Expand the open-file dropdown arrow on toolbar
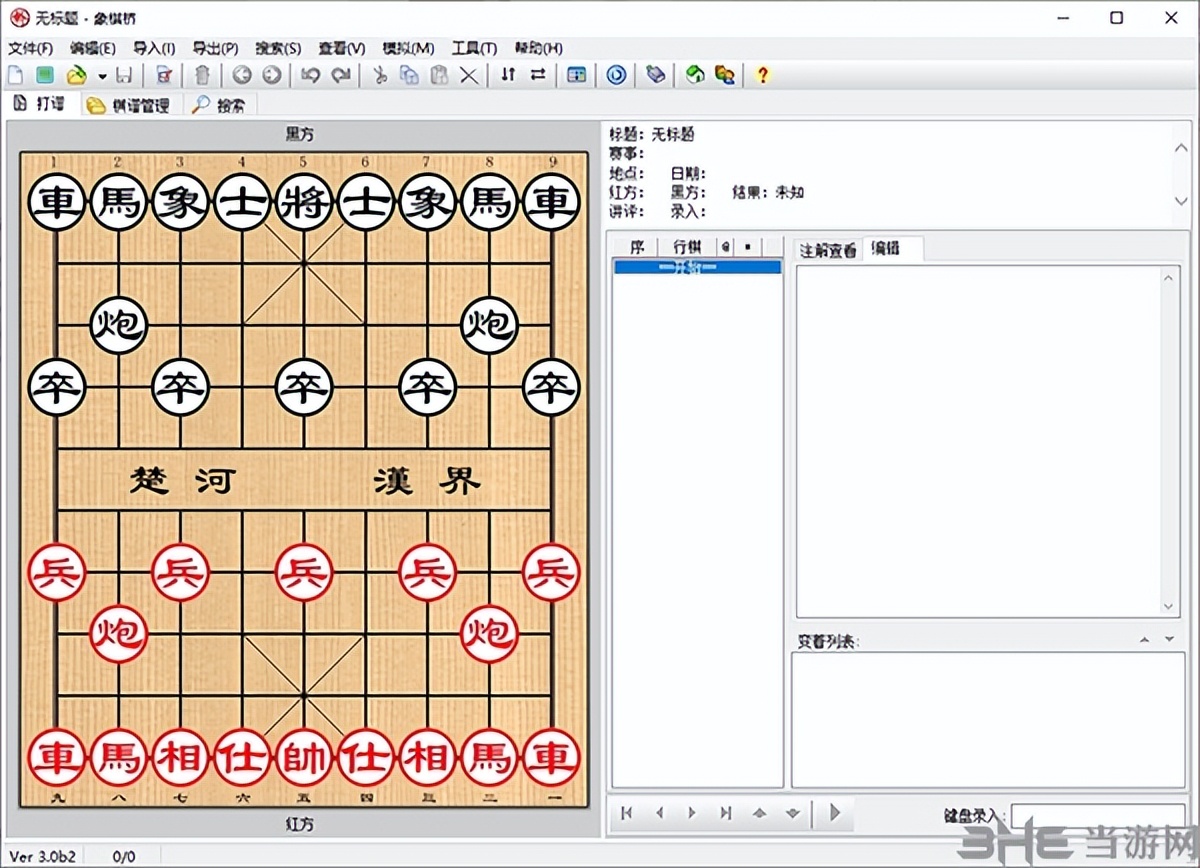This screenshot has height=868, width=1200. [102, 74]
